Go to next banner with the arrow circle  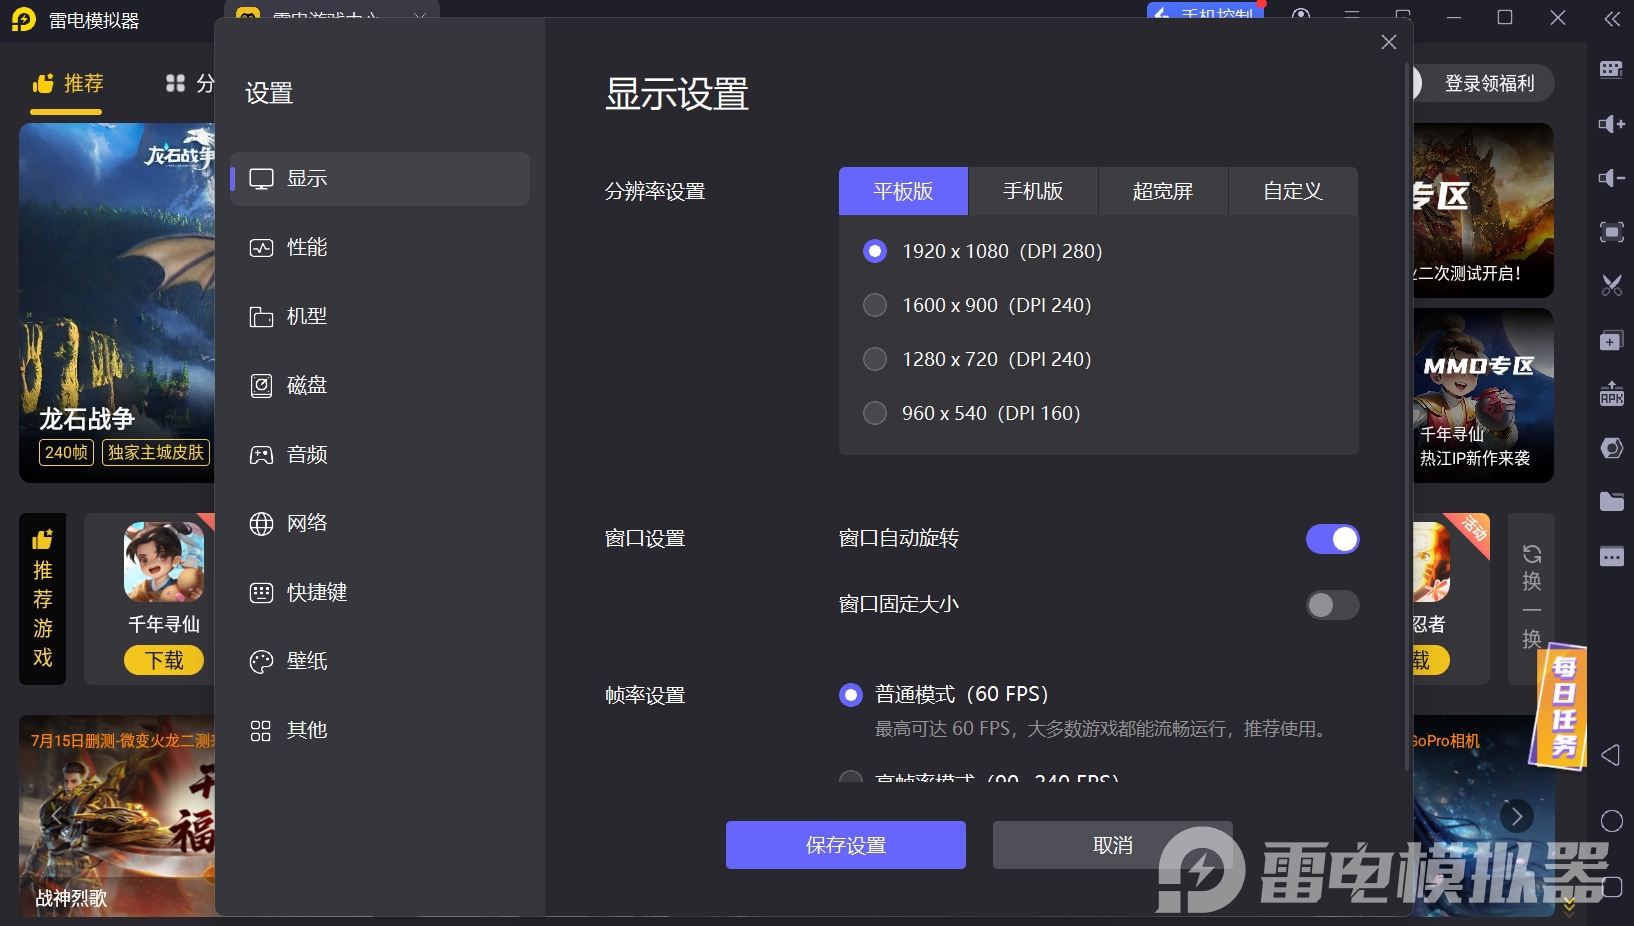pos(1517,817)
